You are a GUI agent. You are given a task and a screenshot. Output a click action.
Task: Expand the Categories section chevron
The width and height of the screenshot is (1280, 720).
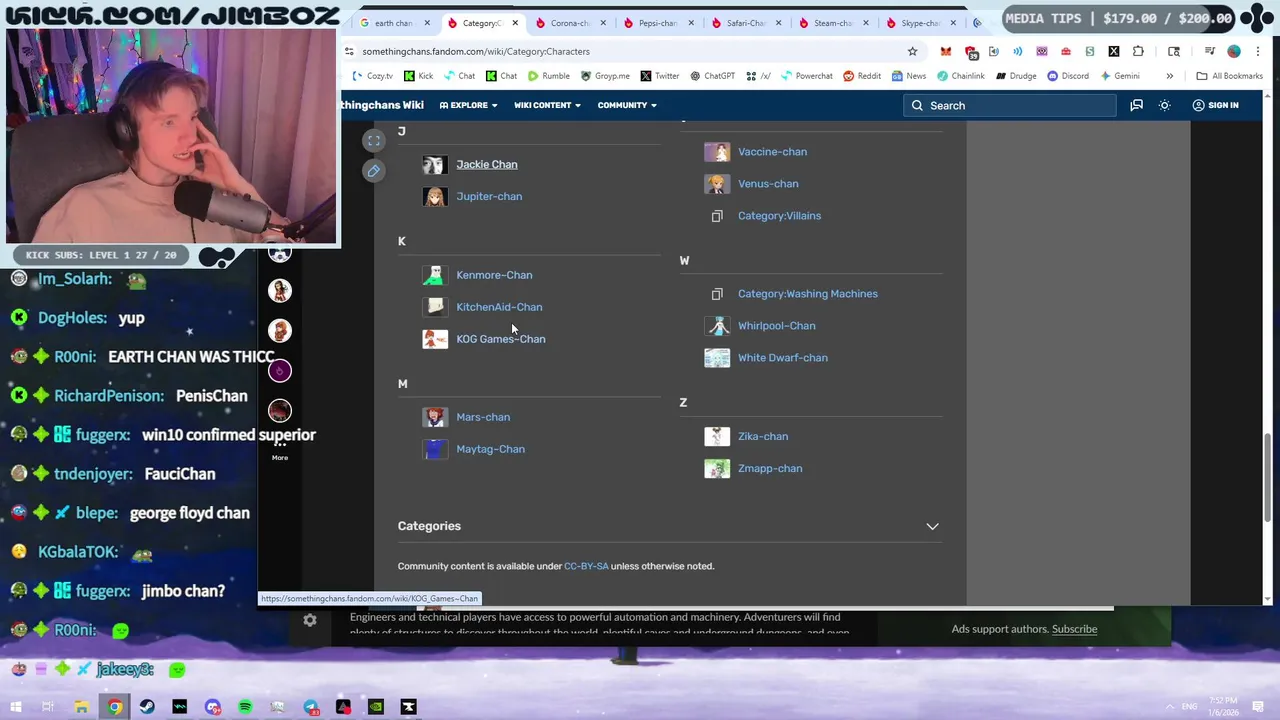932,526
